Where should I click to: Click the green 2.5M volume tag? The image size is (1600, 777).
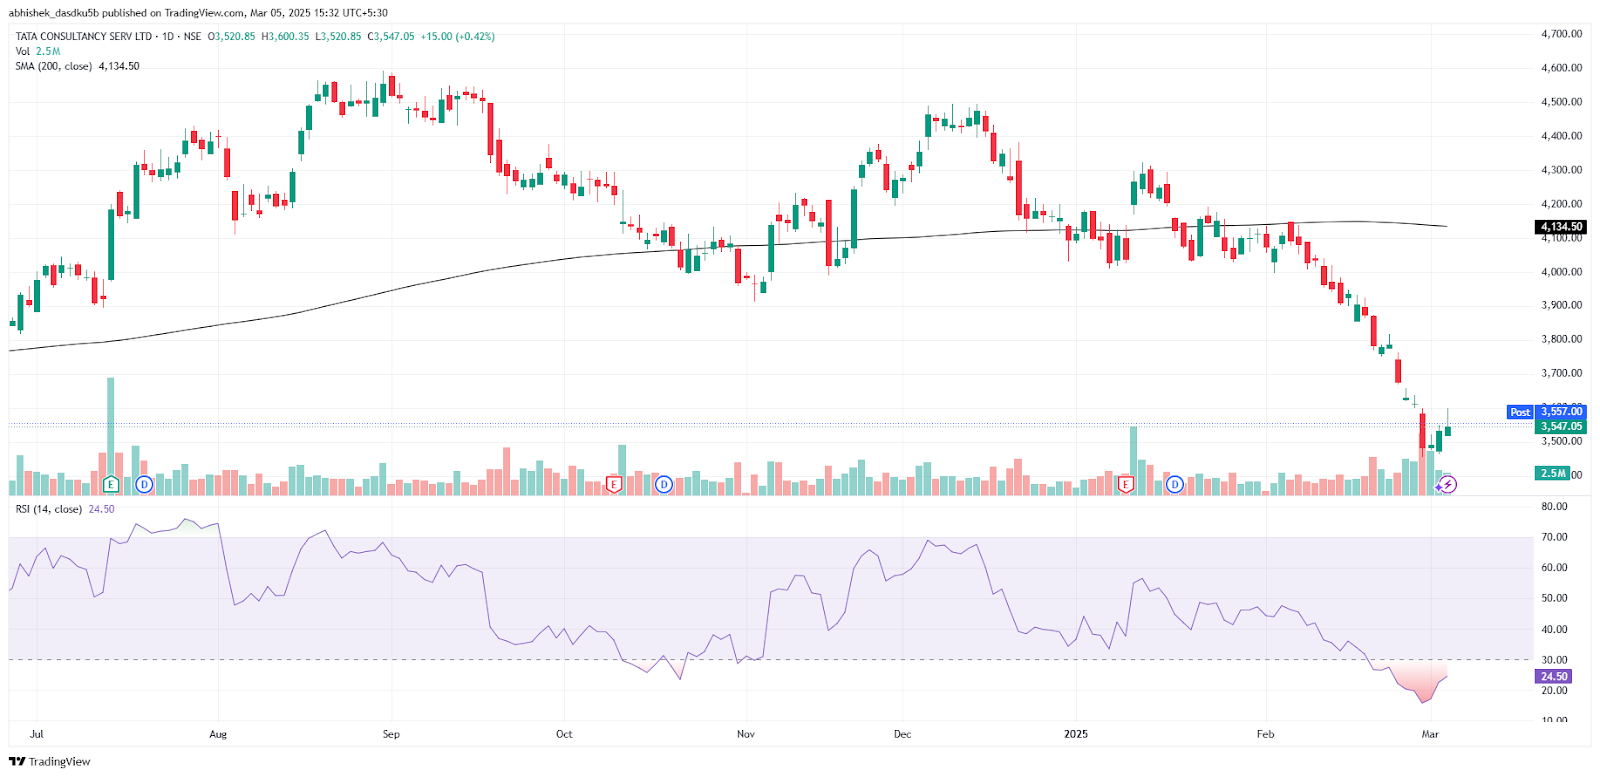[1553, 473]
